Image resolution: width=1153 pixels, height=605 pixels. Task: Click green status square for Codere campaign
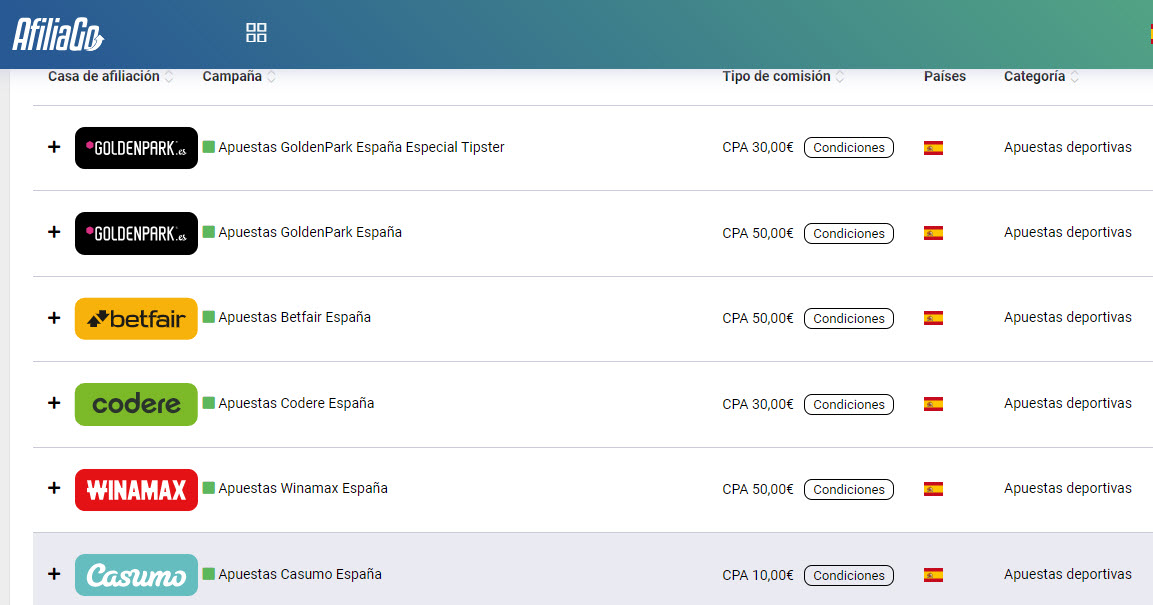tap(209, 403)
